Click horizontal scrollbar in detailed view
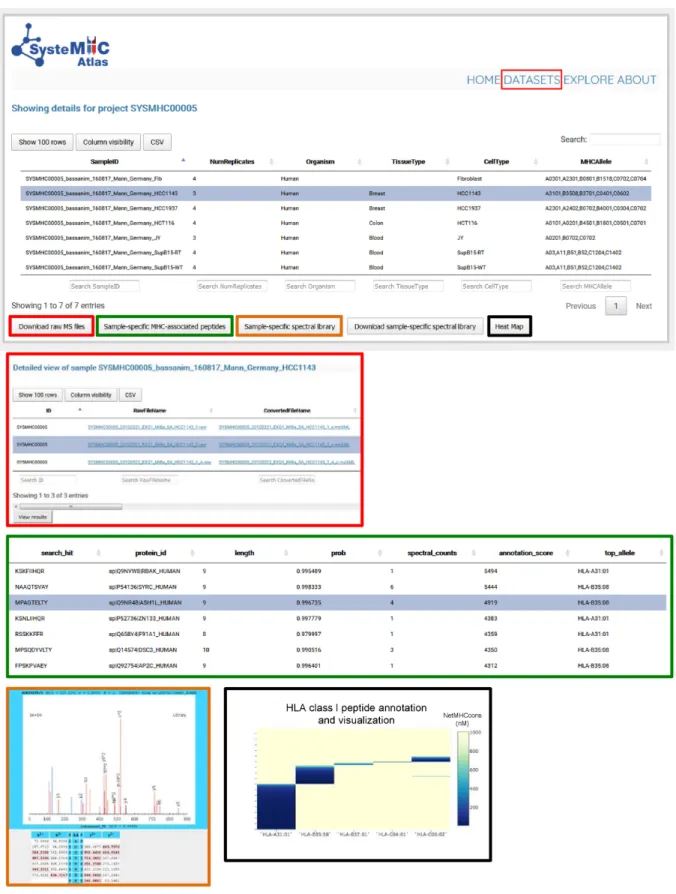Screen dimensions: 676x894 tap(71, 506)
